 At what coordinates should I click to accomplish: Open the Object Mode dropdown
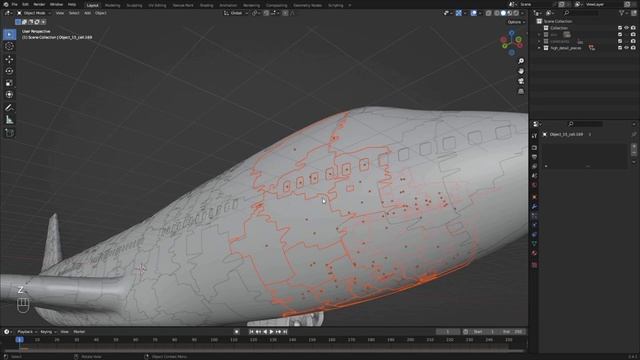click(34, 13)
